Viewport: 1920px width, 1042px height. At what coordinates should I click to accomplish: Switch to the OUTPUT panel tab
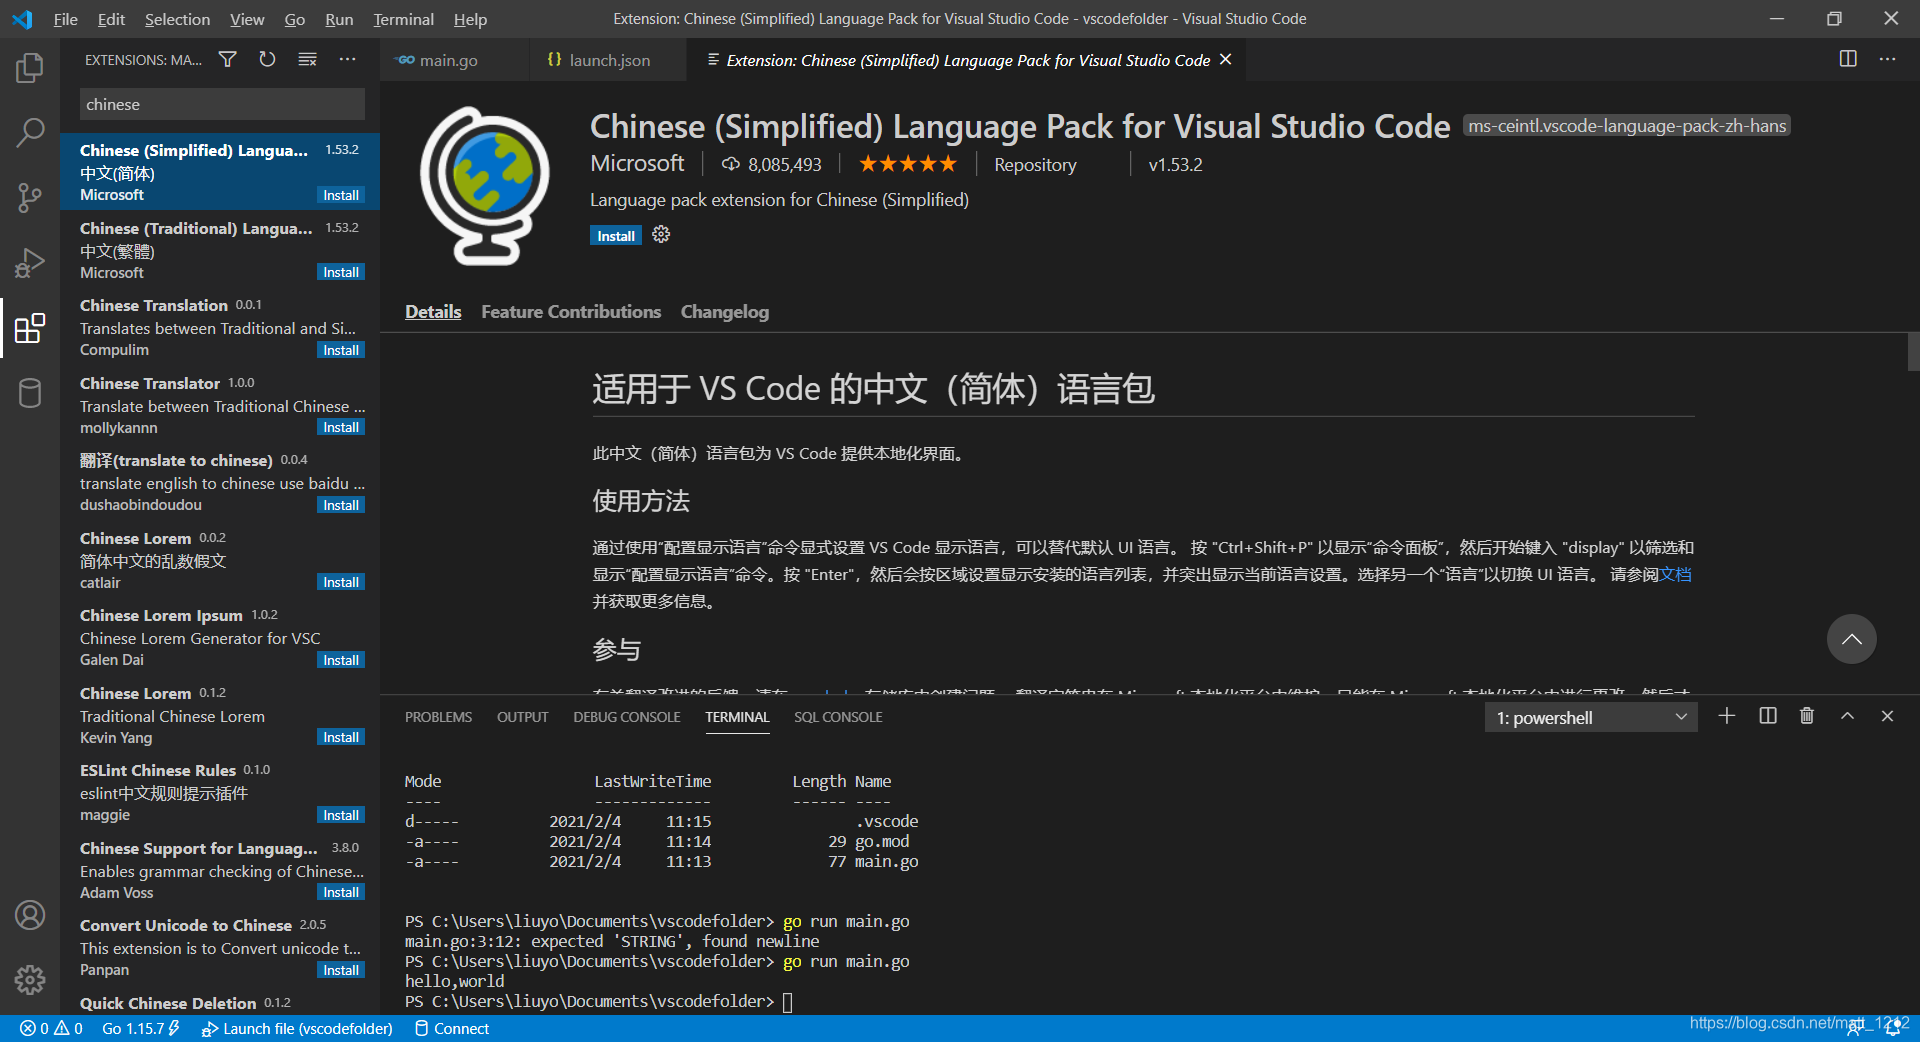pyautogui.click(x=523, y=717)
